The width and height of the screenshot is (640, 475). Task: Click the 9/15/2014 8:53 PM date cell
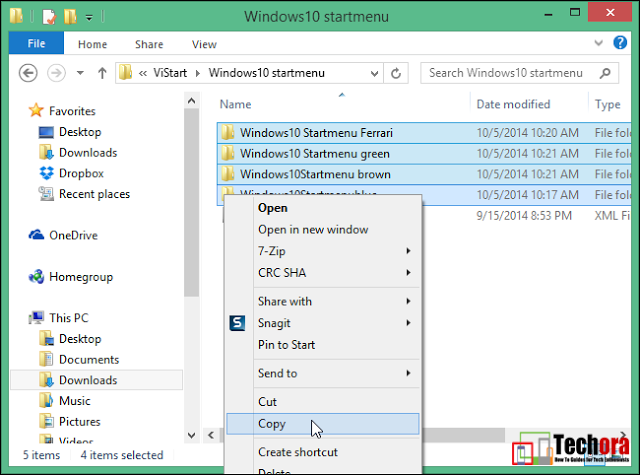524,215
